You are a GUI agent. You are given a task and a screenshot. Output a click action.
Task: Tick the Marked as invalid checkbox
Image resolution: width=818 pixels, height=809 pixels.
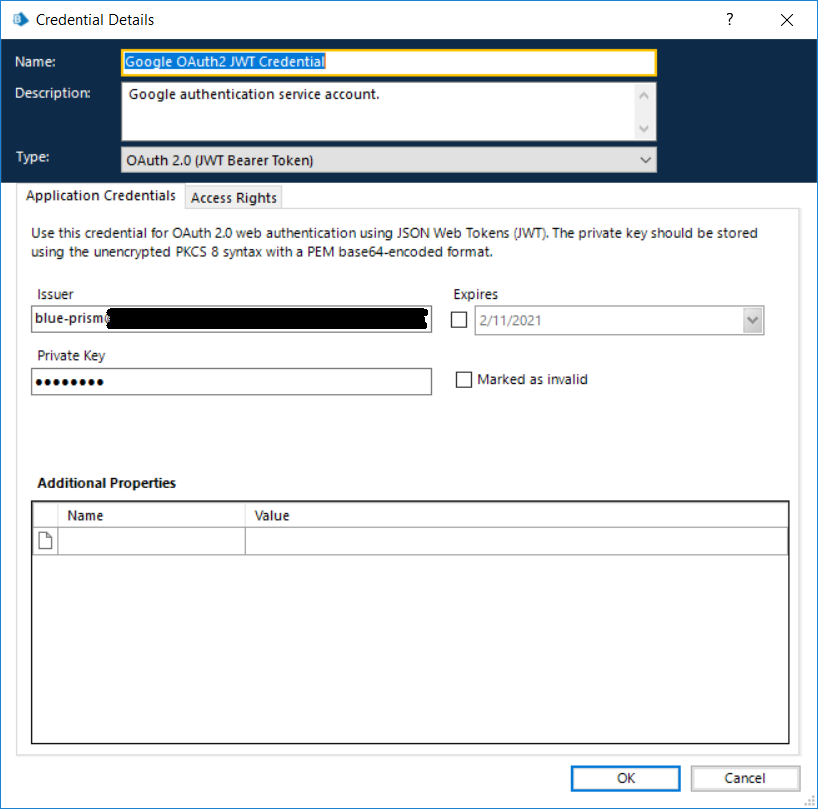(463, 379)
